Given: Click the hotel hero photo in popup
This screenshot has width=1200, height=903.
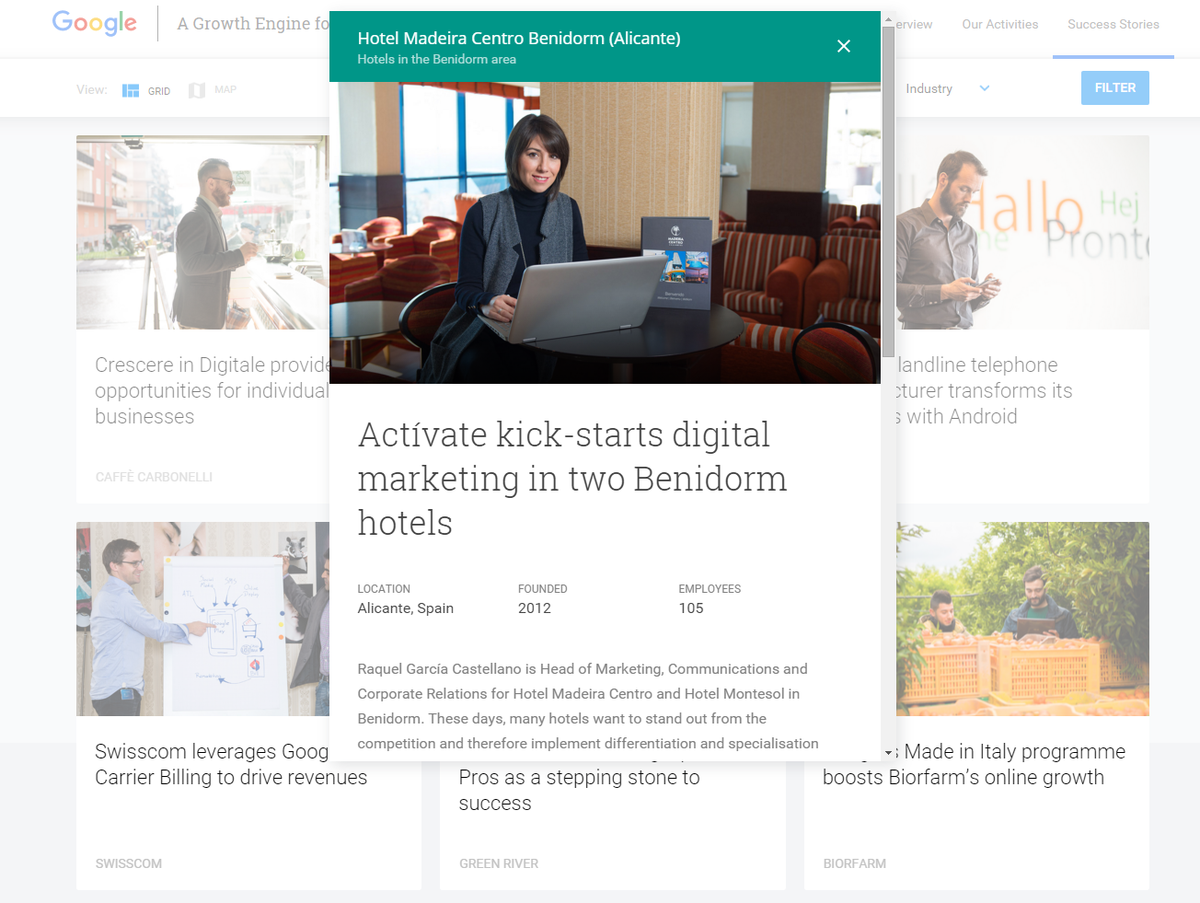Looking at the screenshot, I should 605,233.
